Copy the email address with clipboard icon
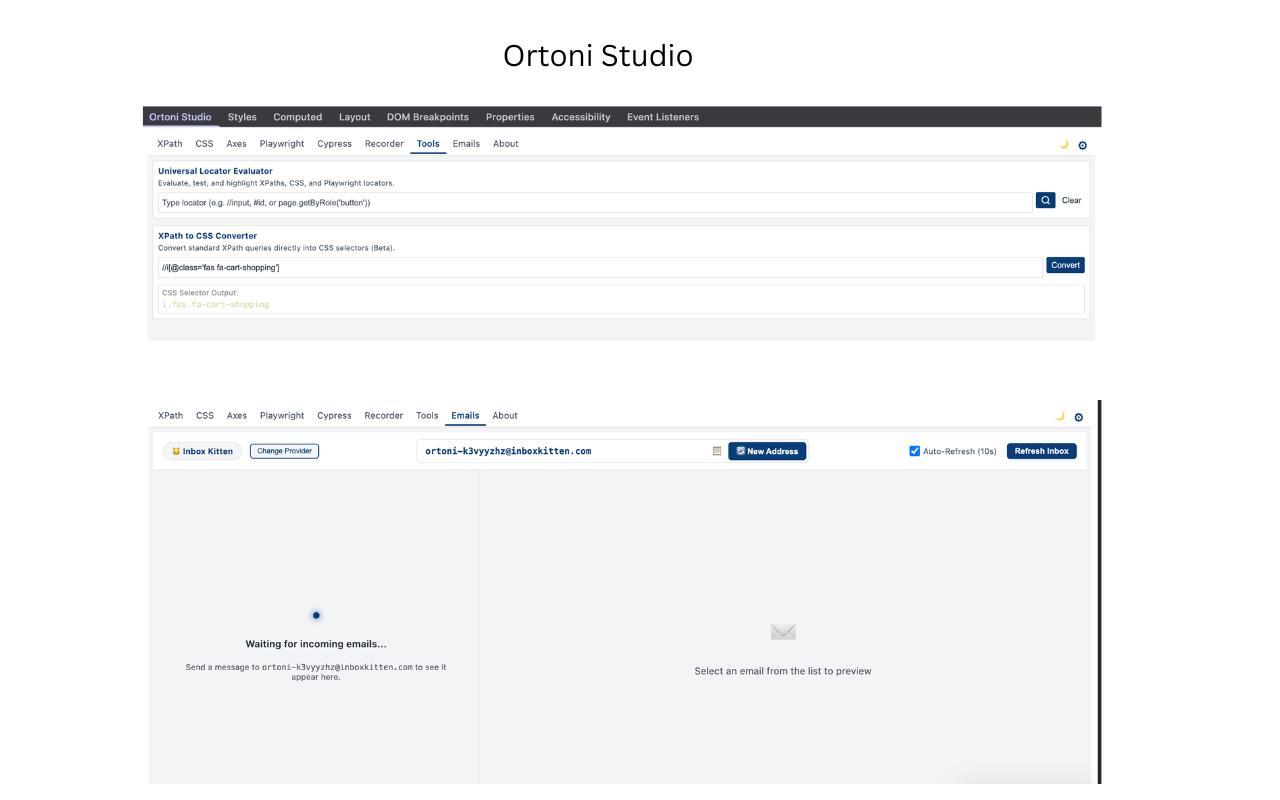This screenshot has width=1280, height=800. [717, 451]
